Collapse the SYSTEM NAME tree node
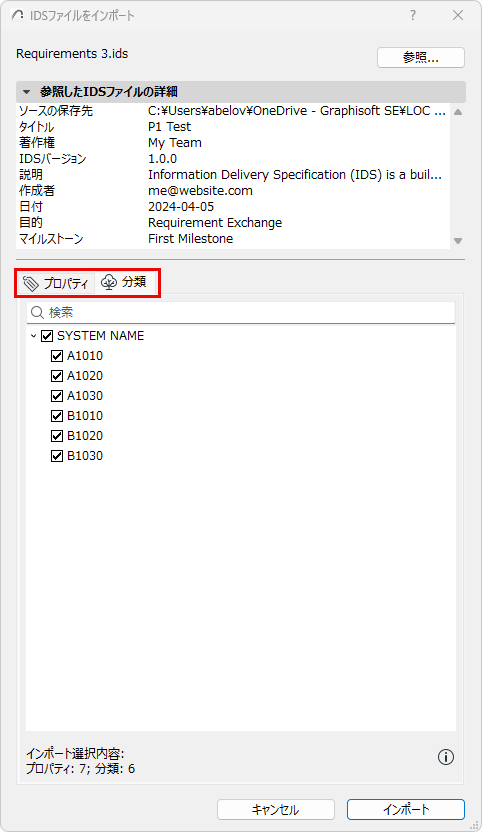Viewport: 482px width, 832px height. (33, 336)
